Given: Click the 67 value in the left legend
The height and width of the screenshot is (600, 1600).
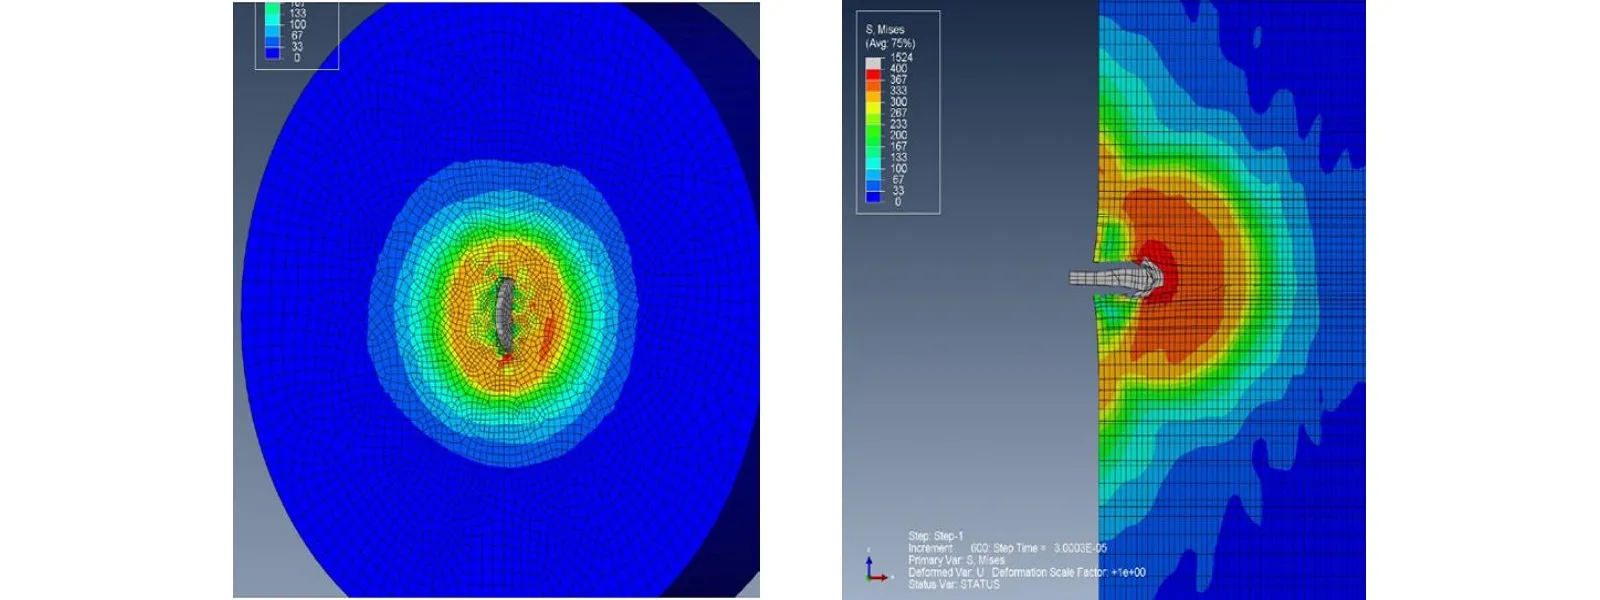Looking at the screenshot, I should pos(297,35).
